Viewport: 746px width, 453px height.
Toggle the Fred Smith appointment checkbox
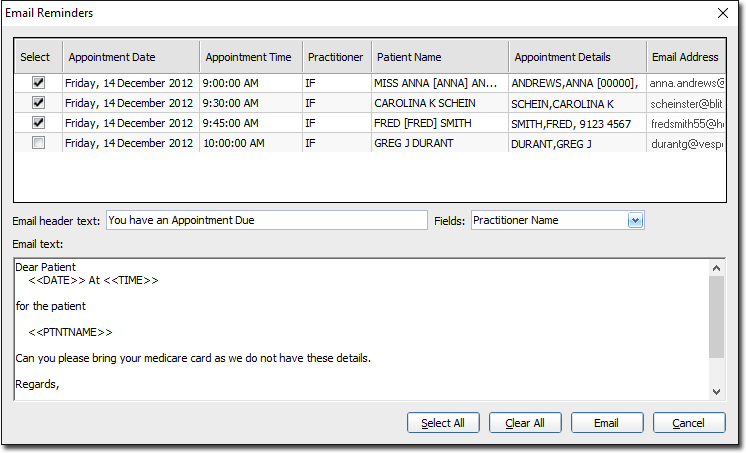tap(38, 123)
